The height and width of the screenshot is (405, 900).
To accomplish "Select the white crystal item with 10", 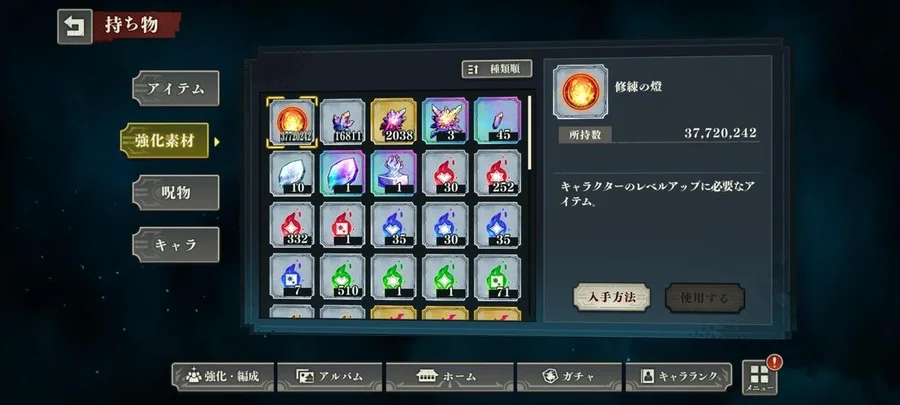I will 292,173.
